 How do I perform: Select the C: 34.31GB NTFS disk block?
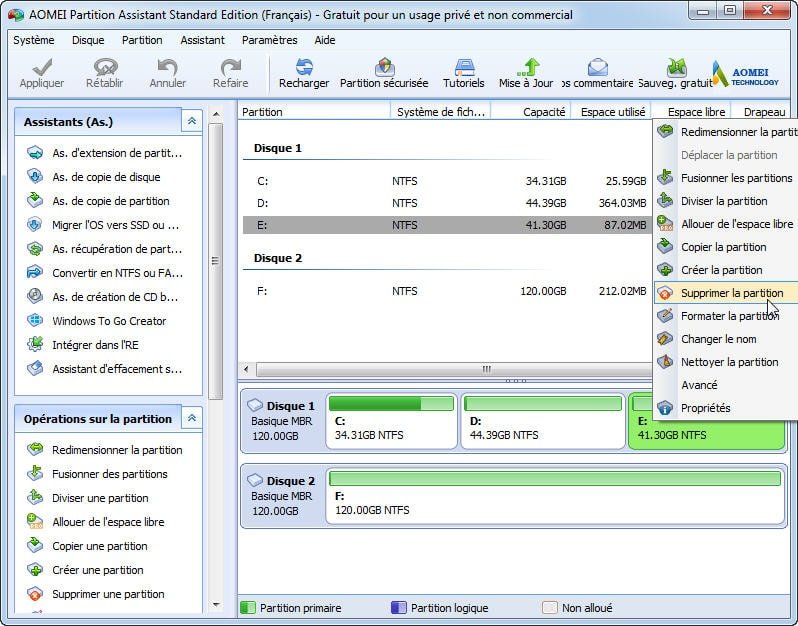point(391,421)
